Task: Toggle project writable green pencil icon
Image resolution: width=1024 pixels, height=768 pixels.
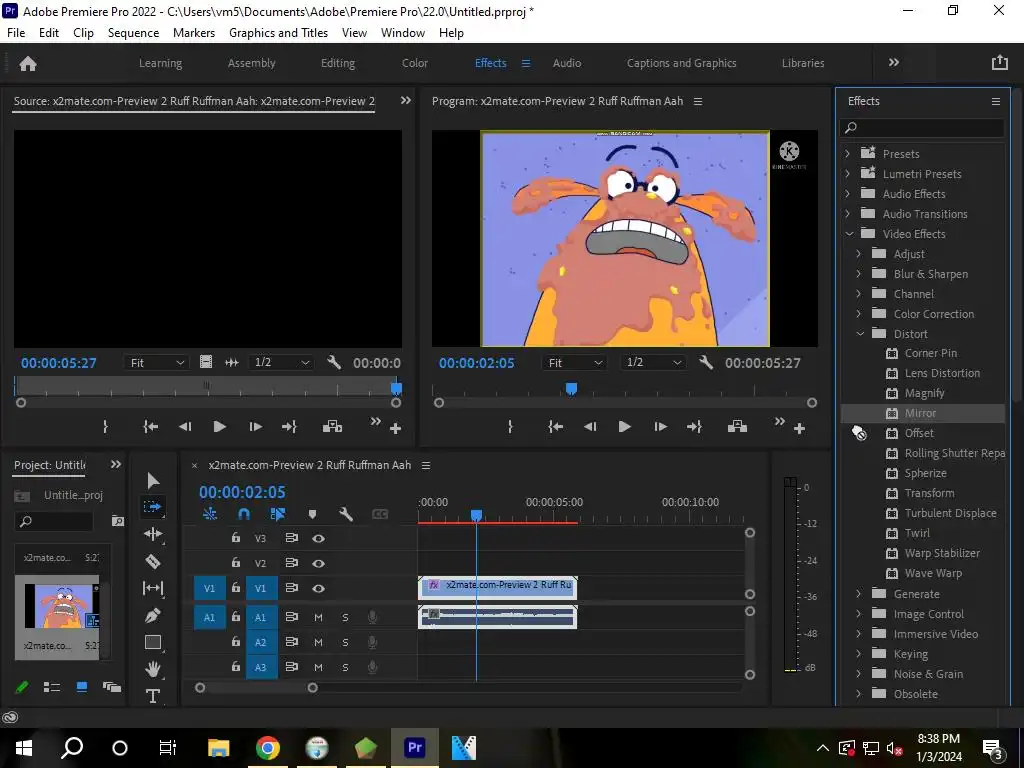Action: point(22,687)
